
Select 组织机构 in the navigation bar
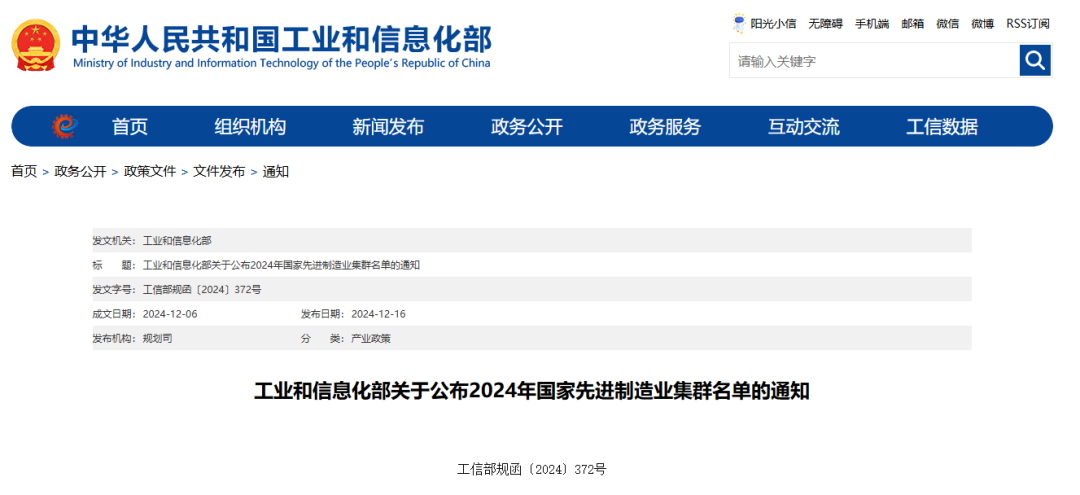(250, 127)
